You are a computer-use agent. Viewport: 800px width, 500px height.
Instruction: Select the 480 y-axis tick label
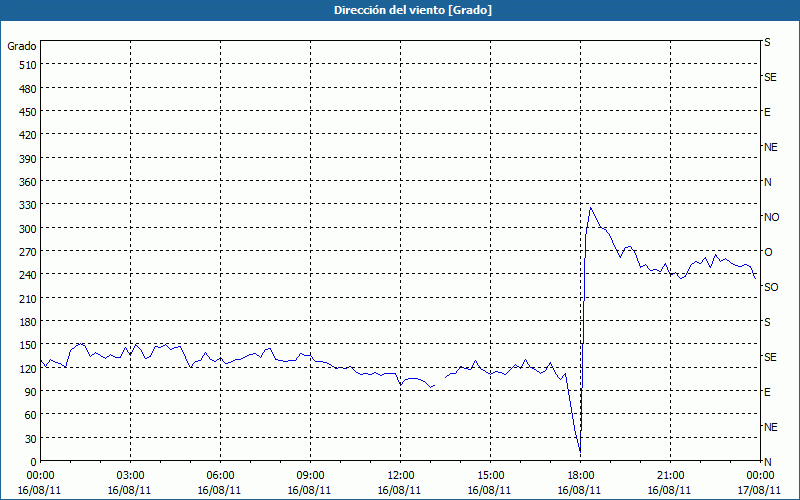tap(29, 89)
